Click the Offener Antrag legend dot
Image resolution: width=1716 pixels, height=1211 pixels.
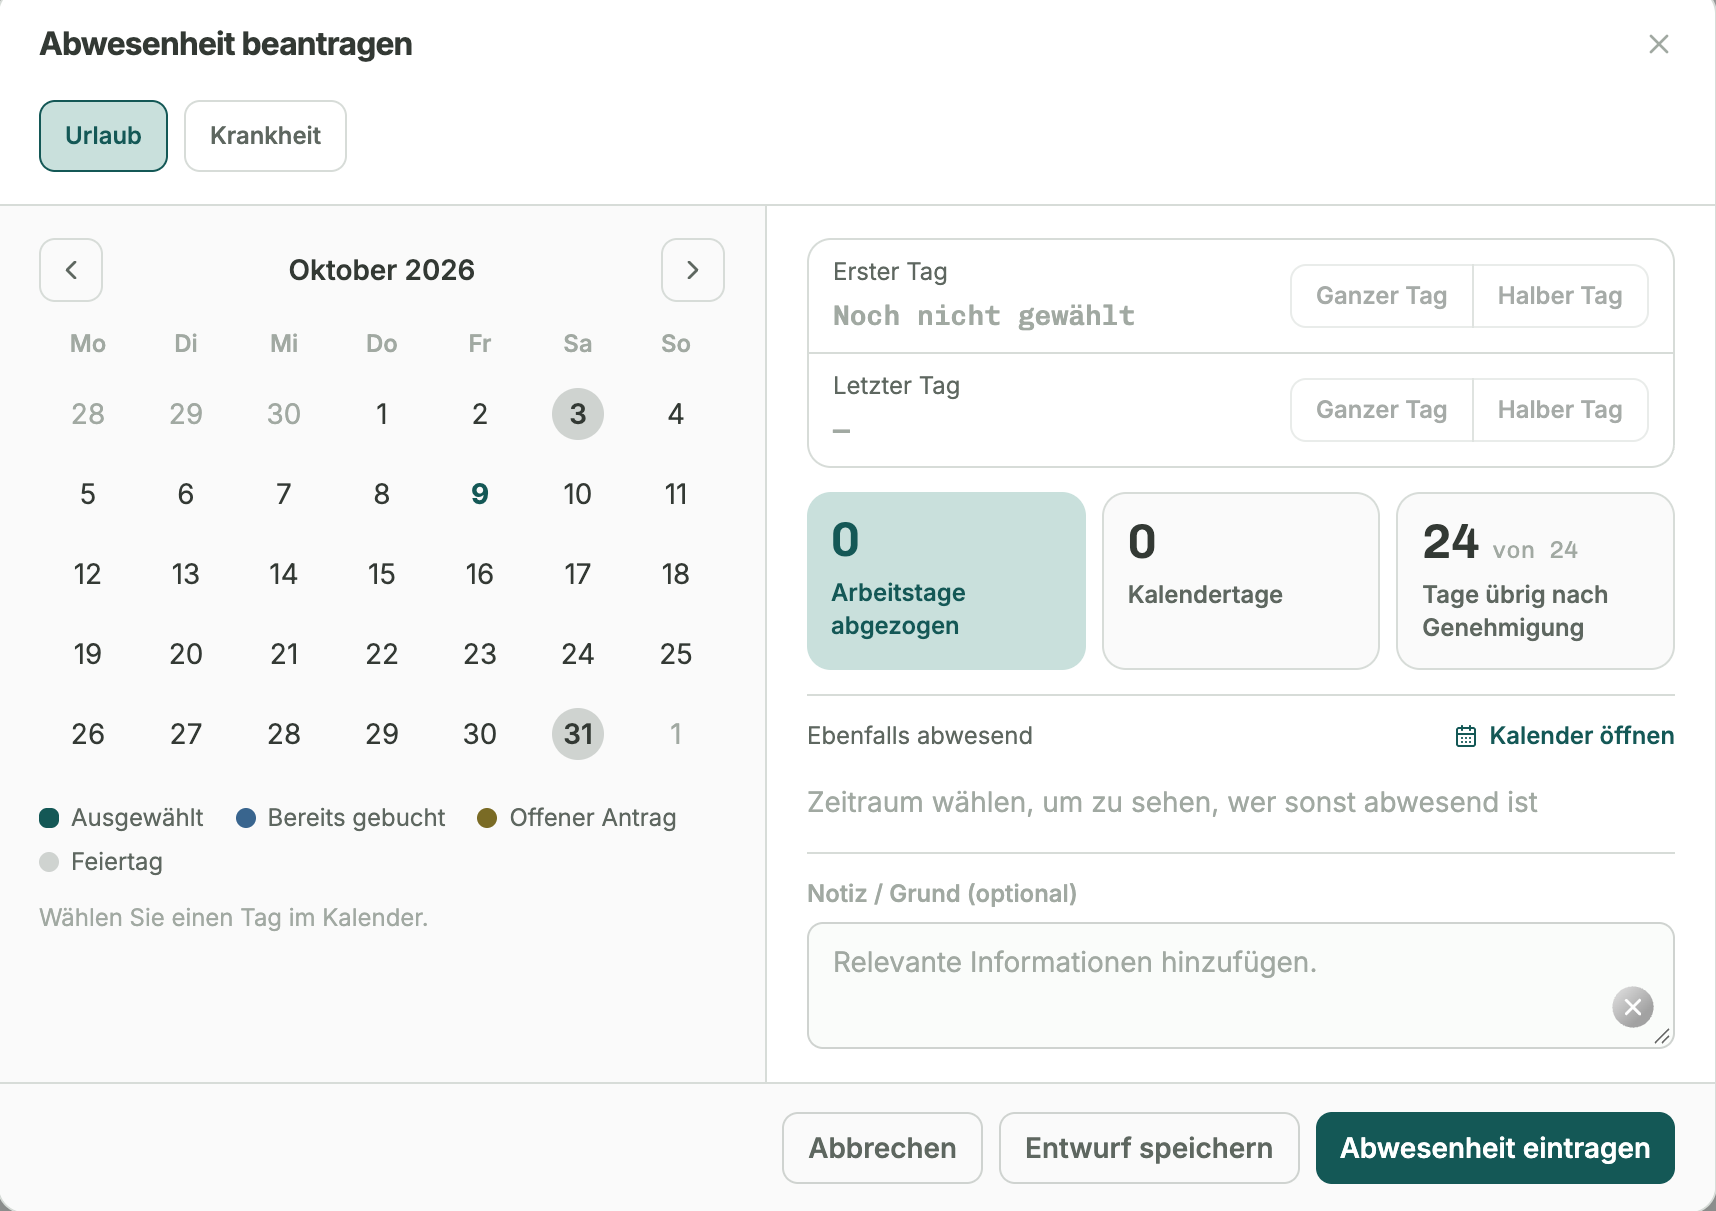point(487,818)
